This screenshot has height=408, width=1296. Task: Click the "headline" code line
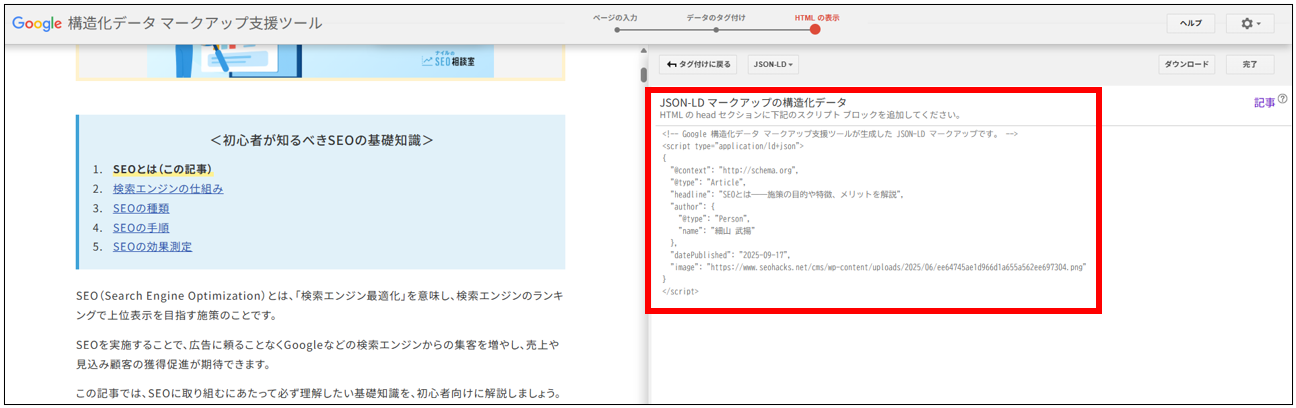(787, 195)
